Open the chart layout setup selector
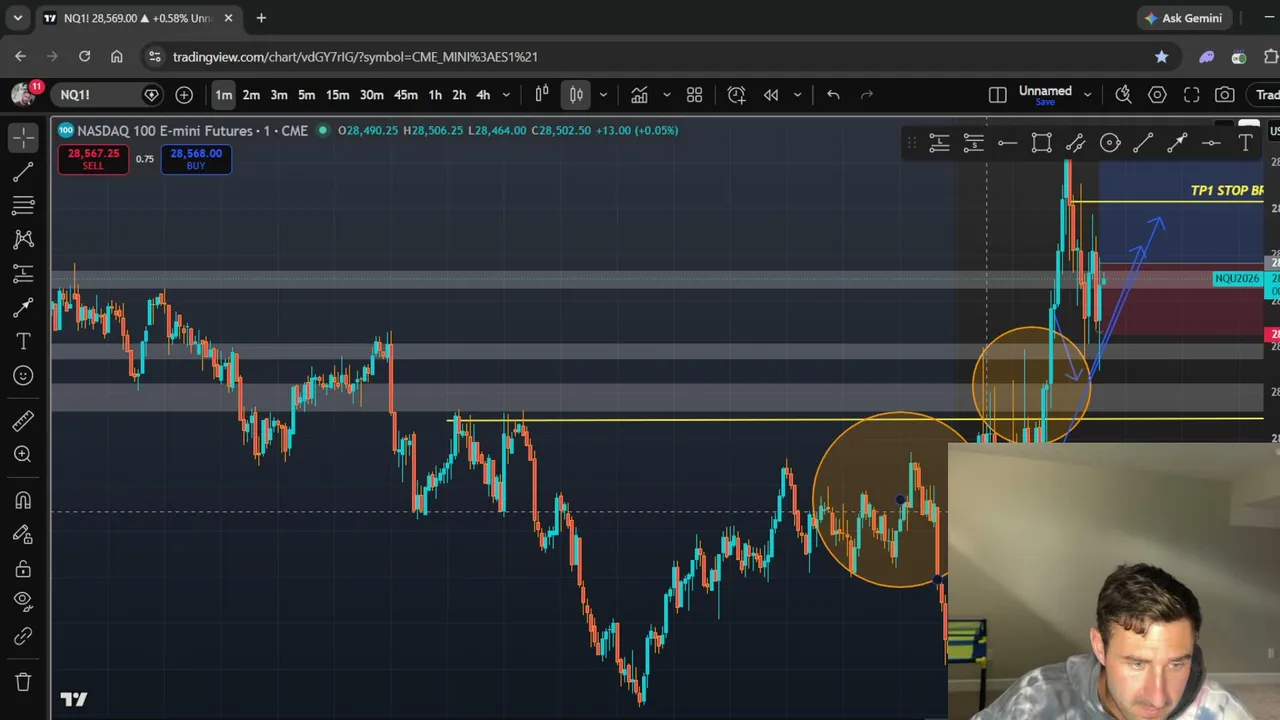Screen dimensions: 1280x720 click(x=998, y=95)
